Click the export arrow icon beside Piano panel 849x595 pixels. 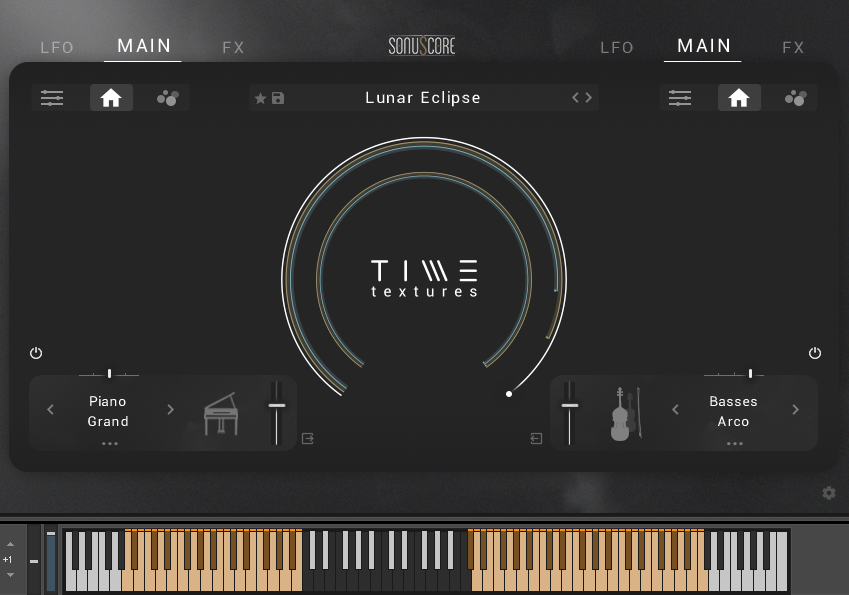[x=308, y=439]
